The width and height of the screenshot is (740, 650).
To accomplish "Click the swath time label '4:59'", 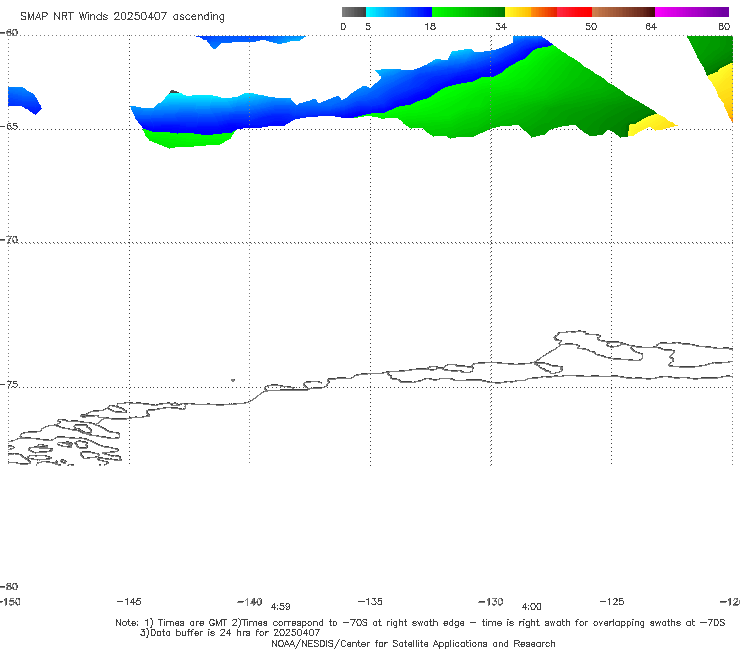I will [280, 607].
